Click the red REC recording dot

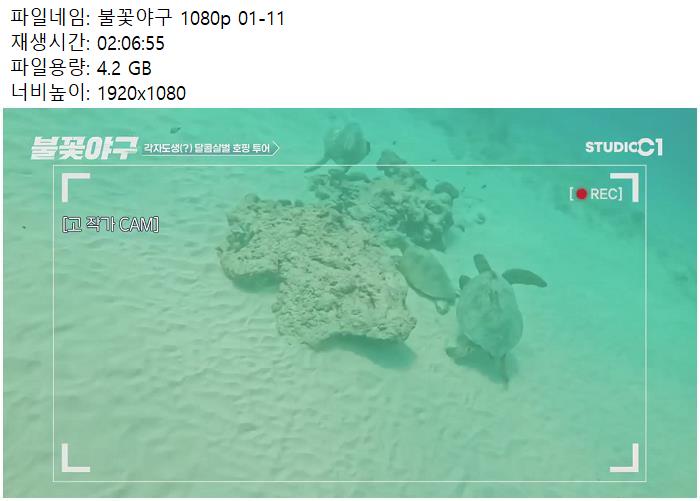point(581,194)
